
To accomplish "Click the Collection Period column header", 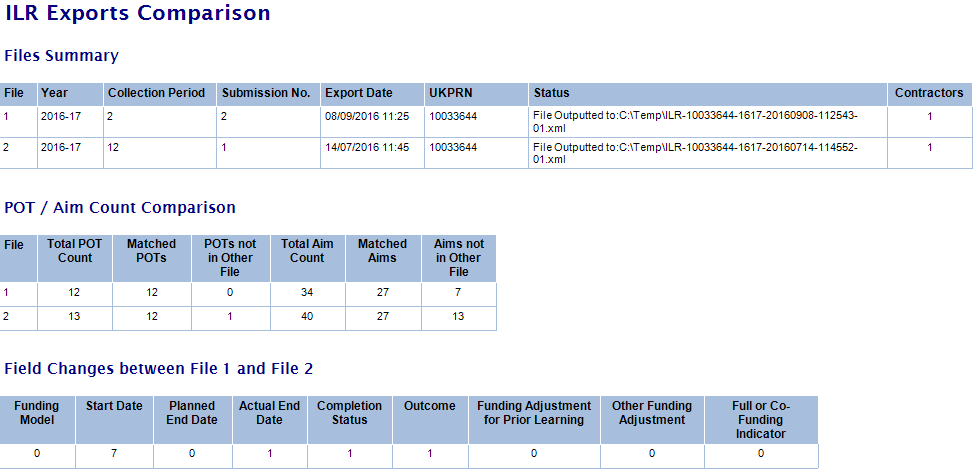I will pos(156,93).
